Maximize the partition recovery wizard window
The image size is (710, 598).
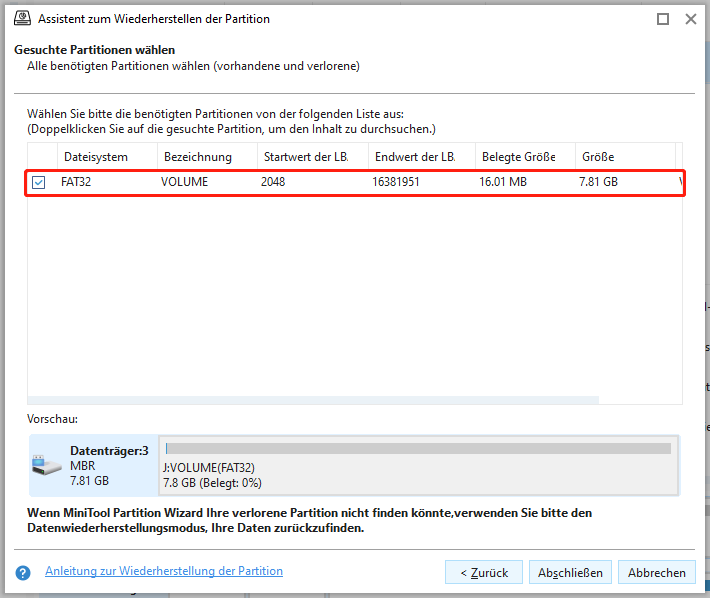(x=663, y=19)
